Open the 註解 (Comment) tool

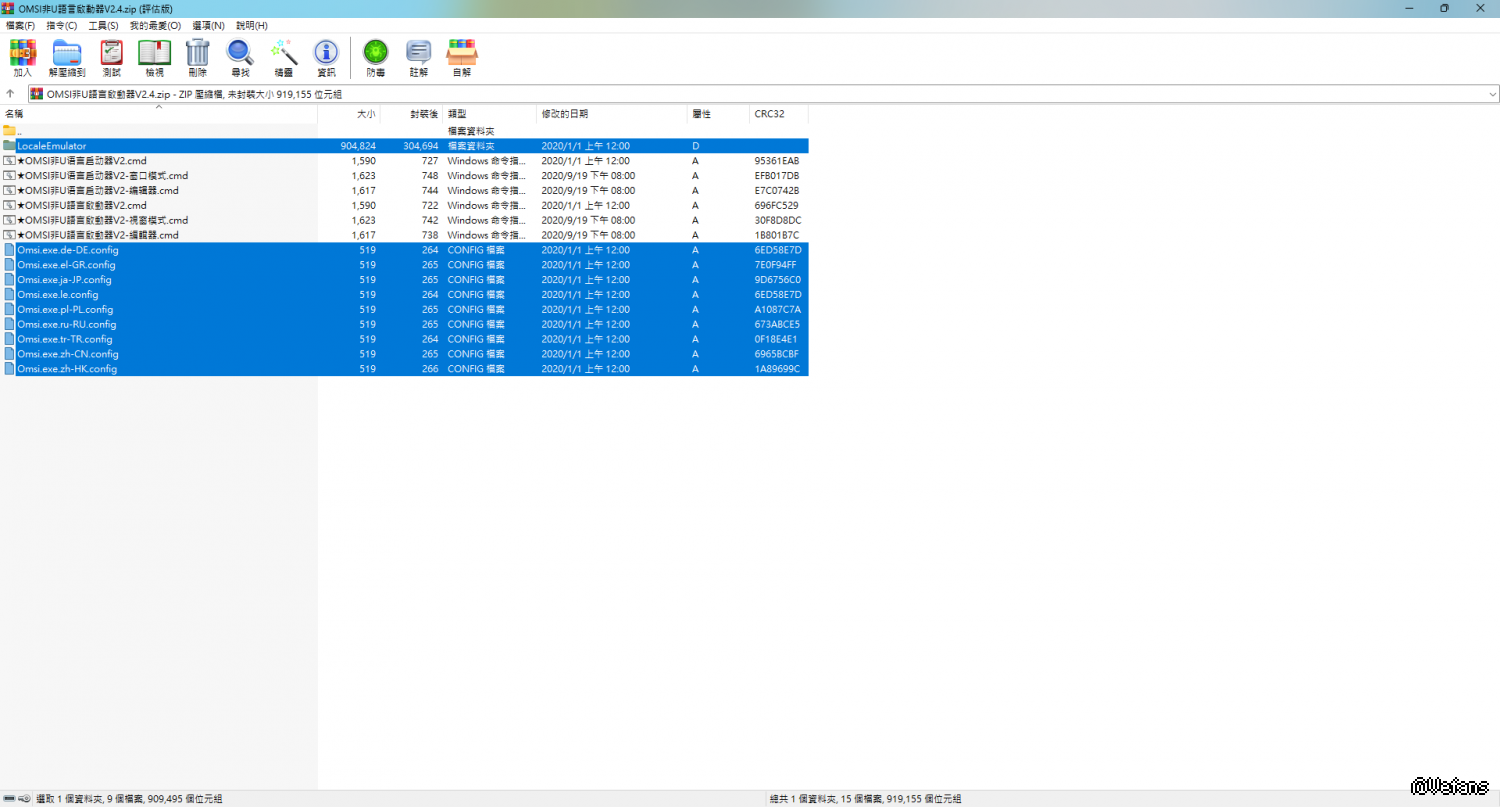click(x=418, y=58)
